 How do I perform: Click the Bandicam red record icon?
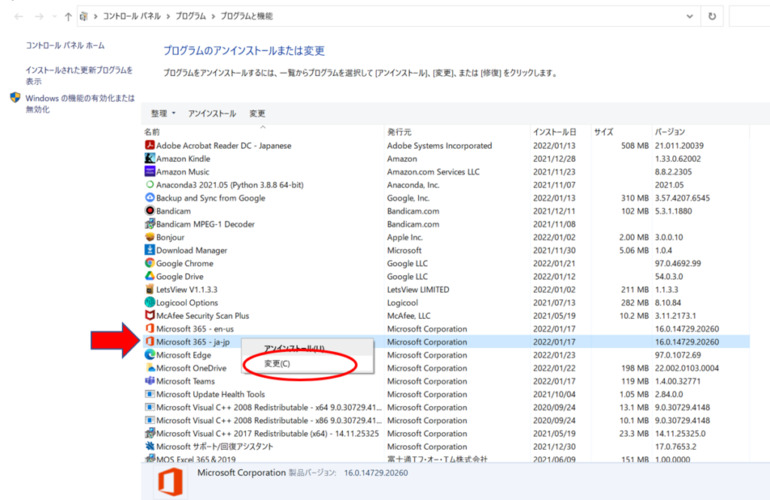[x=150, y=211]
